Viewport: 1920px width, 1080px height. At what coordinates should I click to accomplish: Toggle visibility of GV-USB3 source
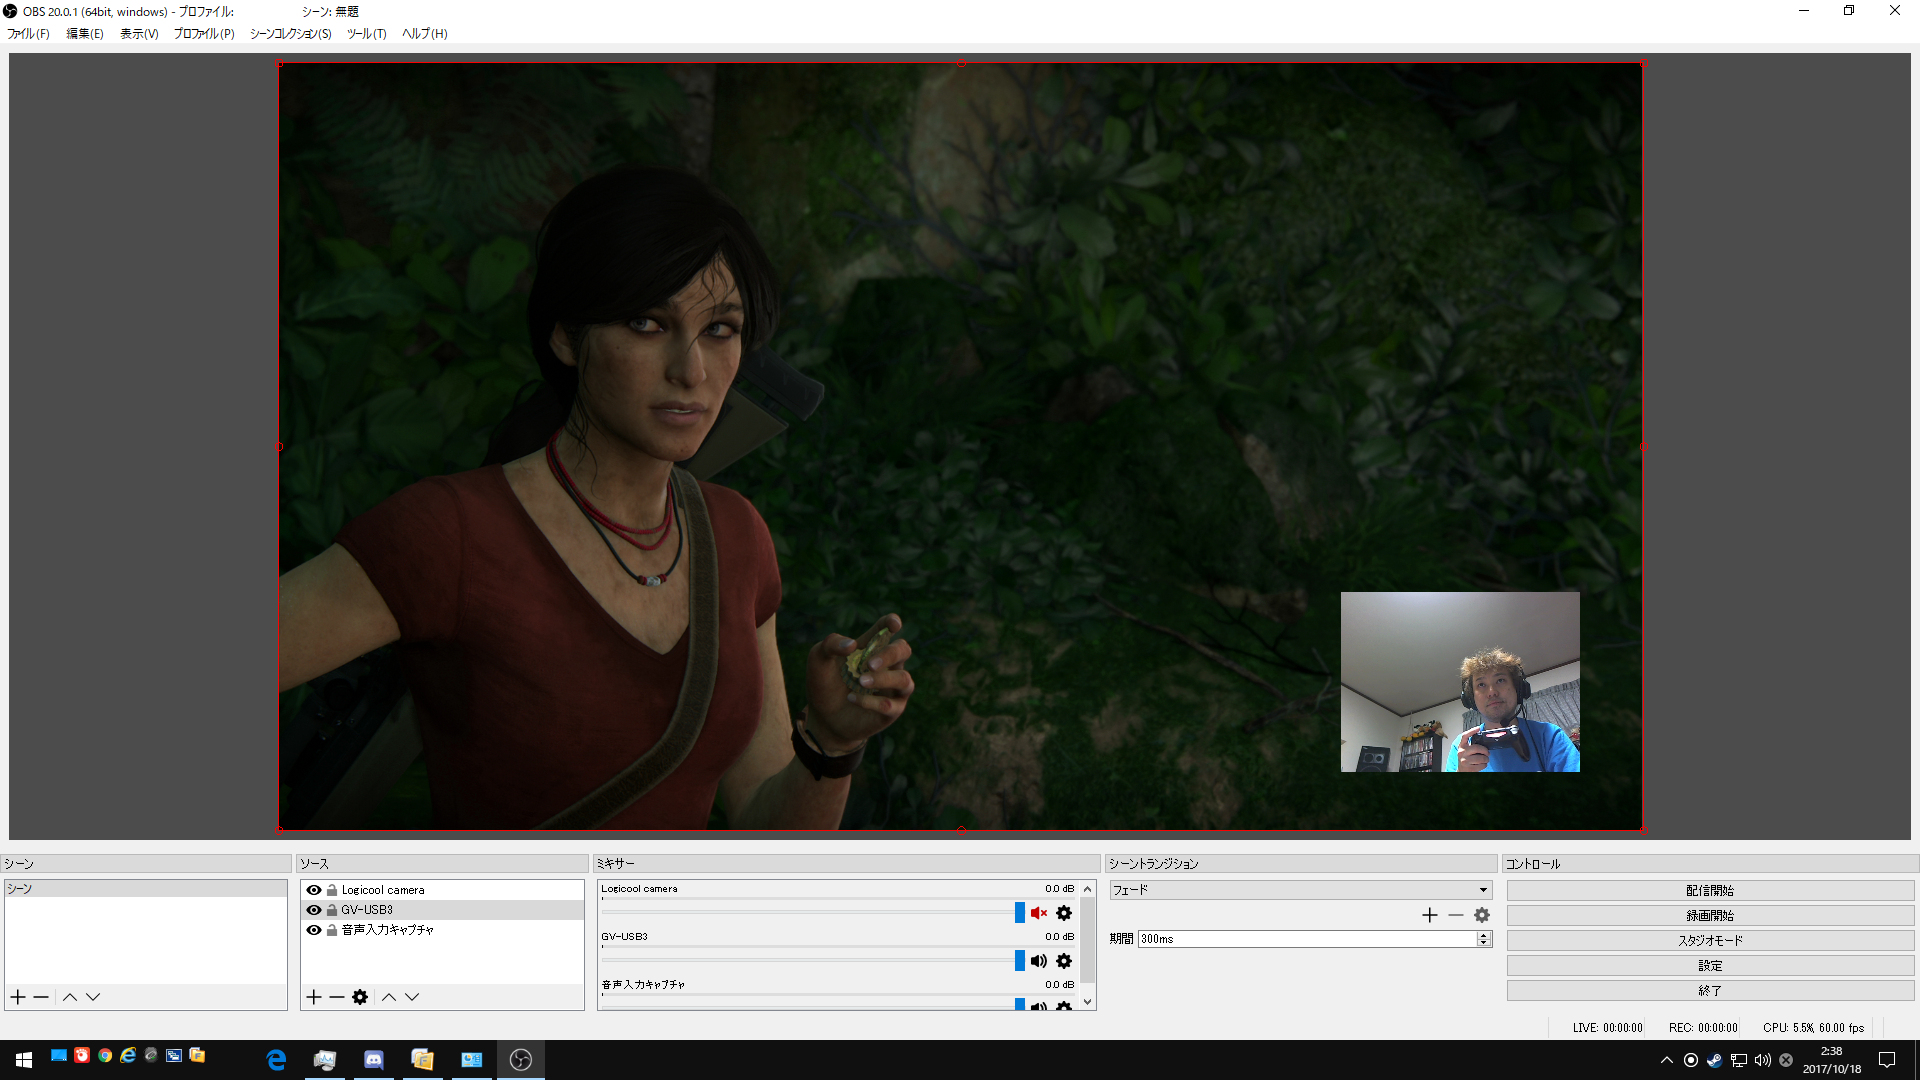pos(314,910)
